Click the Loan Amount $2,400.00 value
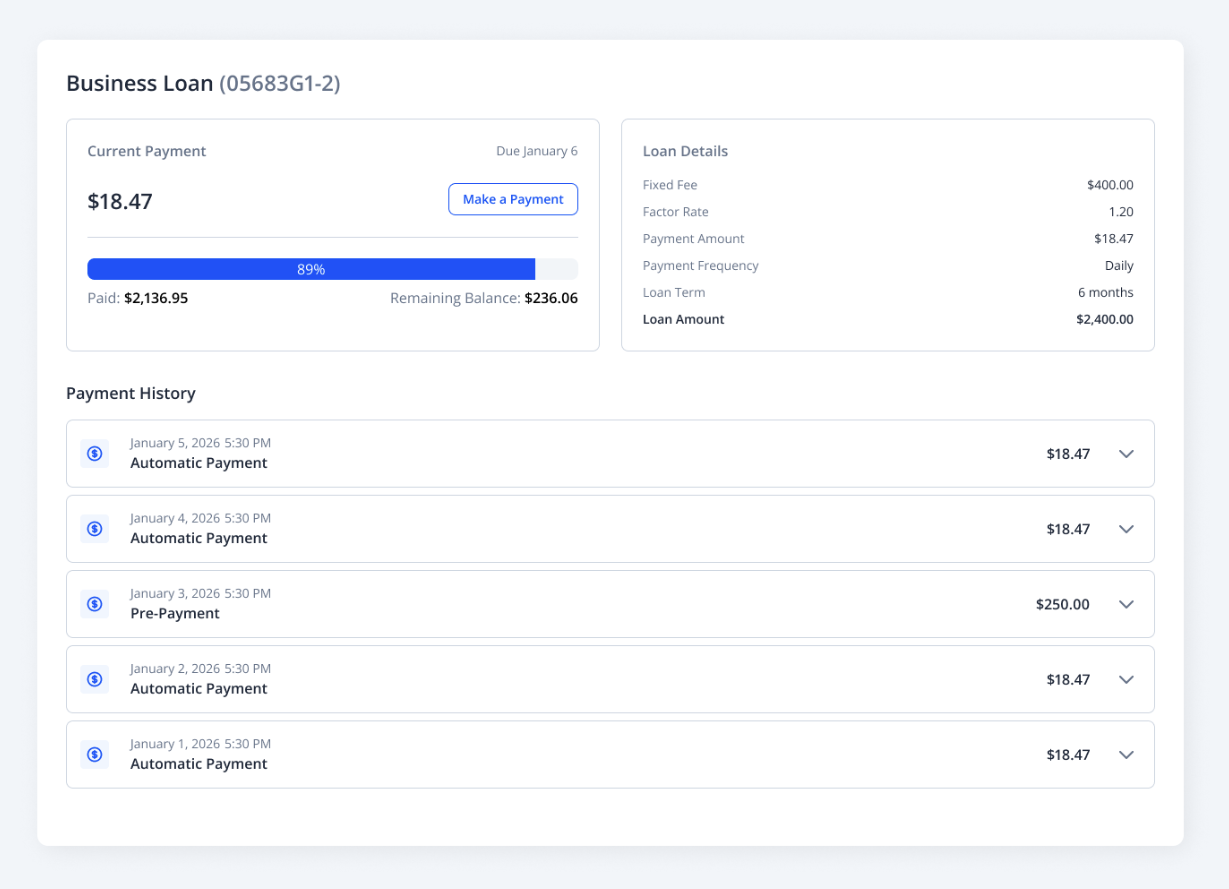 click(x=1104, y=319)
